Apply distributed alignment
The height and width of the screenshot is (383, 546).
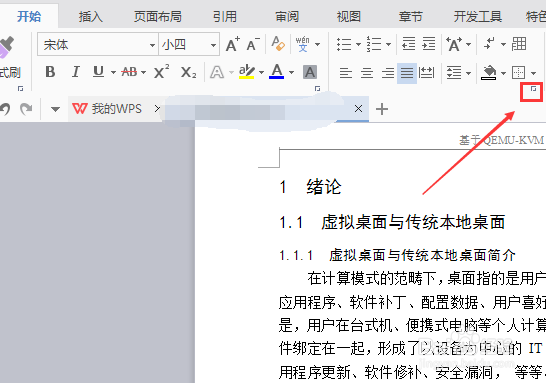[x=427, y=73]
